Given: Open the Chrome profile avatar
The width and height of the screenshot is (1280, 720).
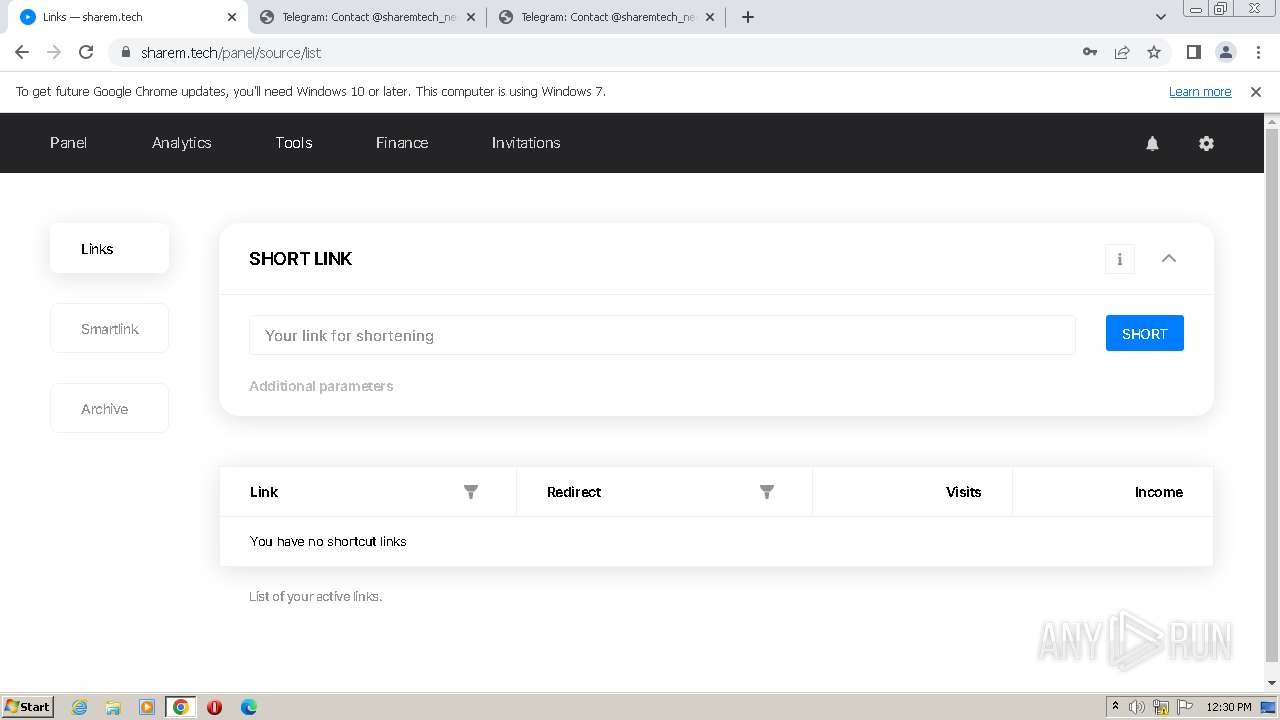Looking at the screenshot, I should coord(1225,52).
